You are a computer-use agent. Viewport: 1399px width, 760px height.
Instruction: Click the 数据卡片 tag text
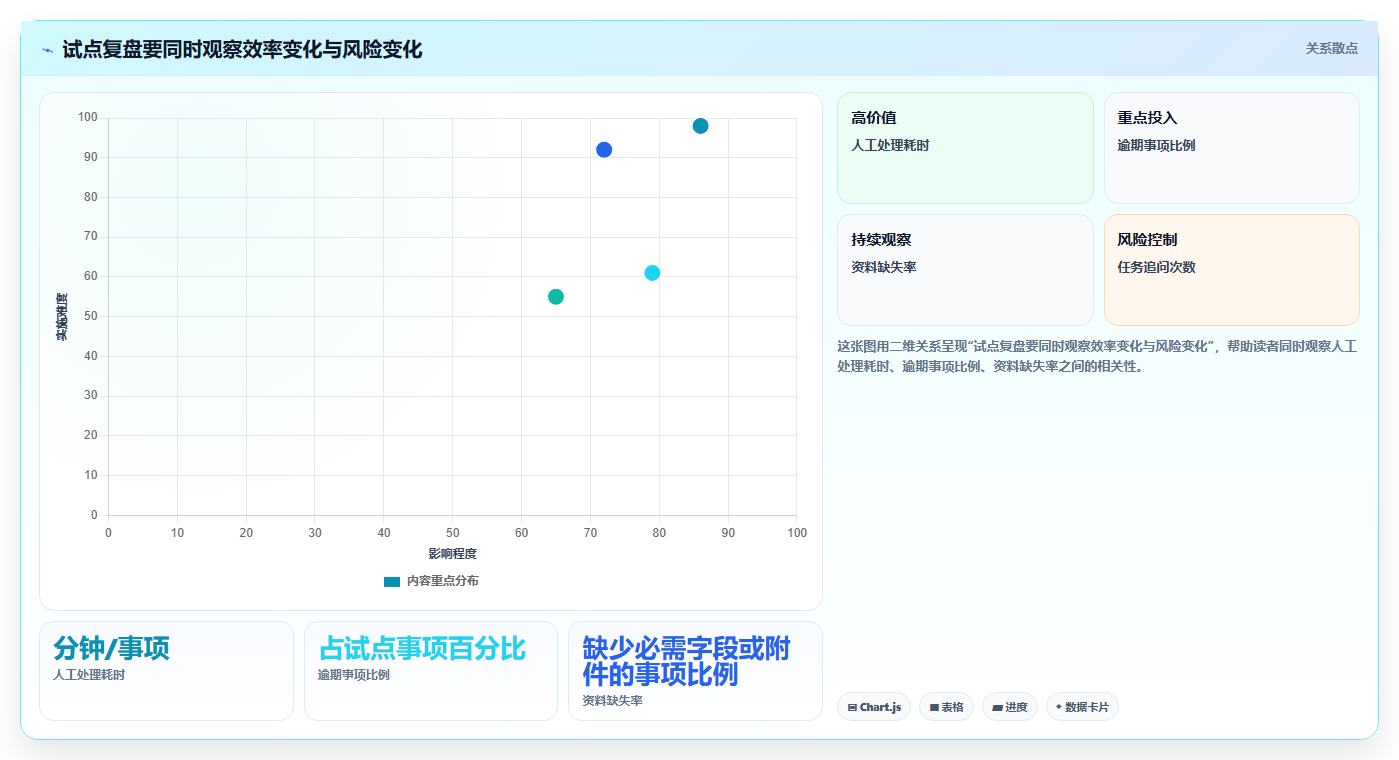pos(1087,707)
